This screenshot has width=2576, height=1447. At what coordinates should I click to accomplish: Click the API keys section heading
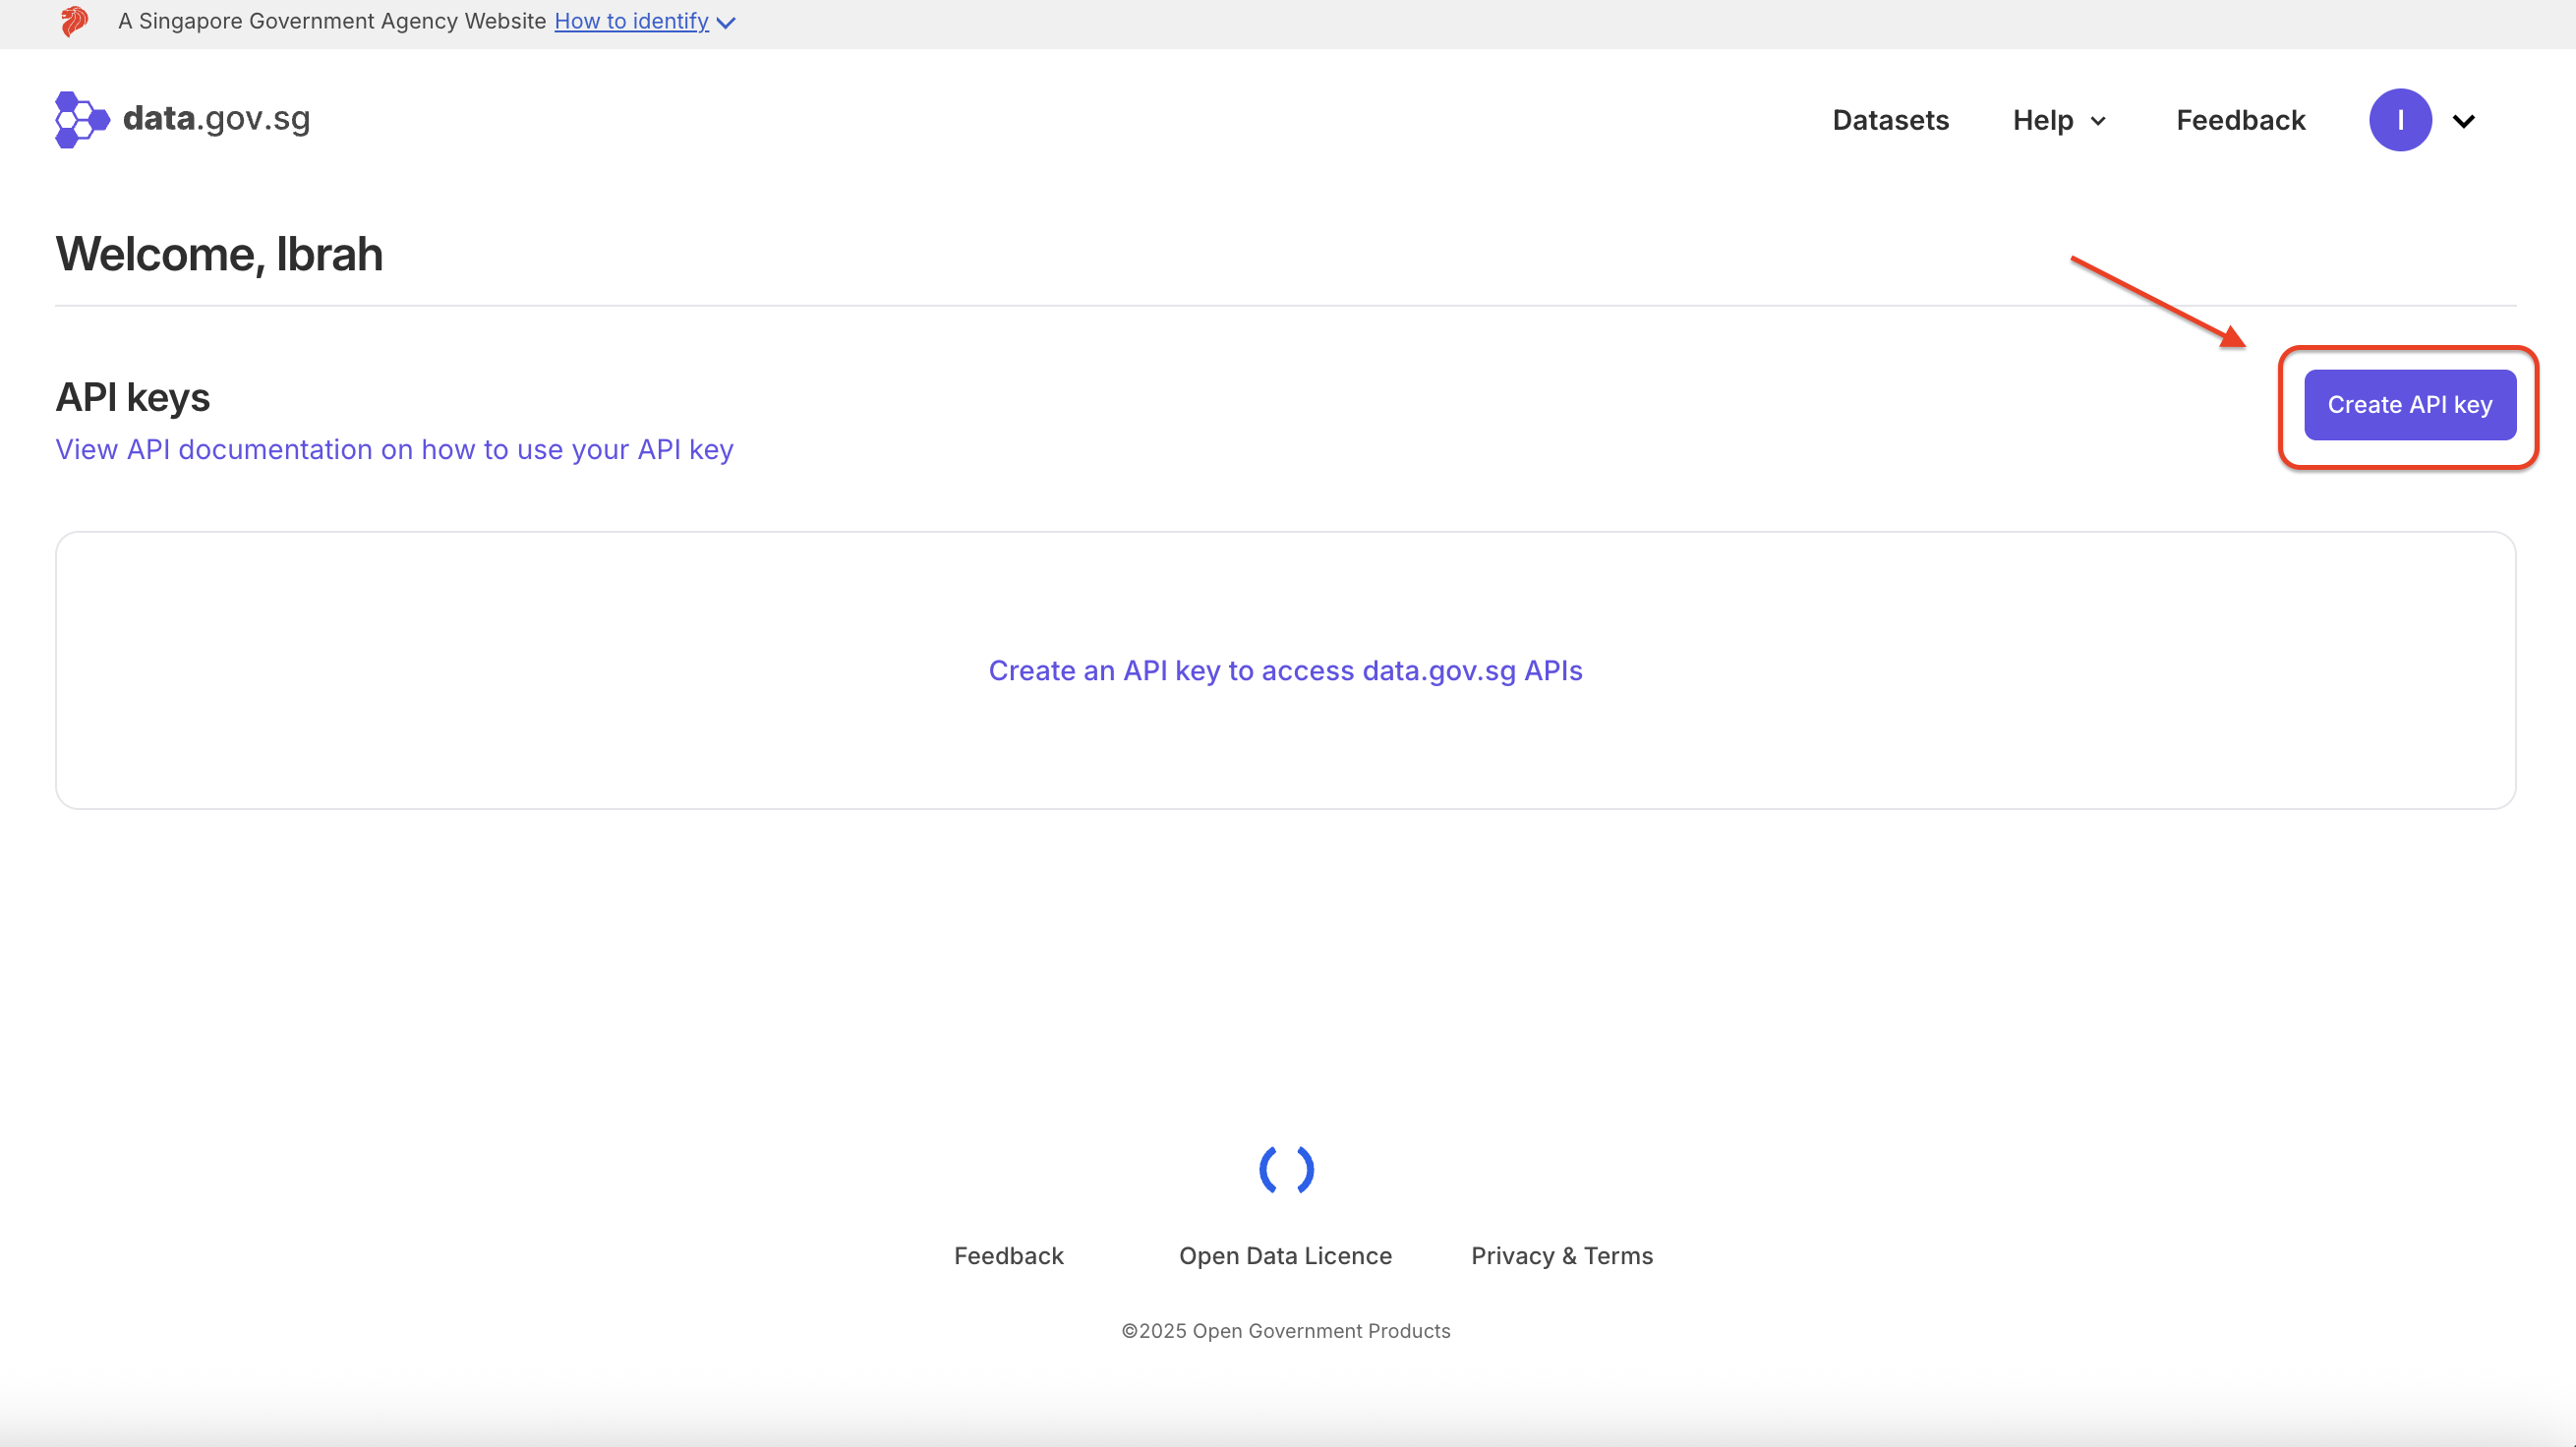132,397
